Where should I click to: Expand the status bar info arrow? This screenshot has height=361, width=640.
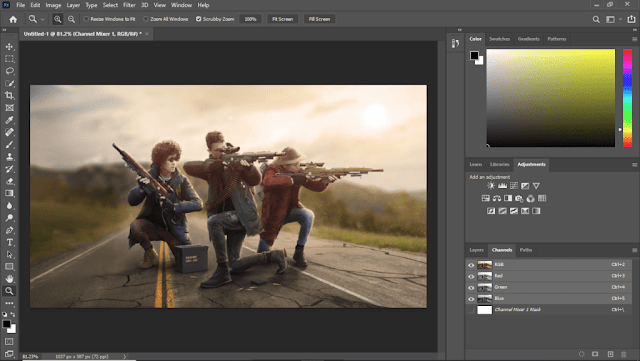125,357
